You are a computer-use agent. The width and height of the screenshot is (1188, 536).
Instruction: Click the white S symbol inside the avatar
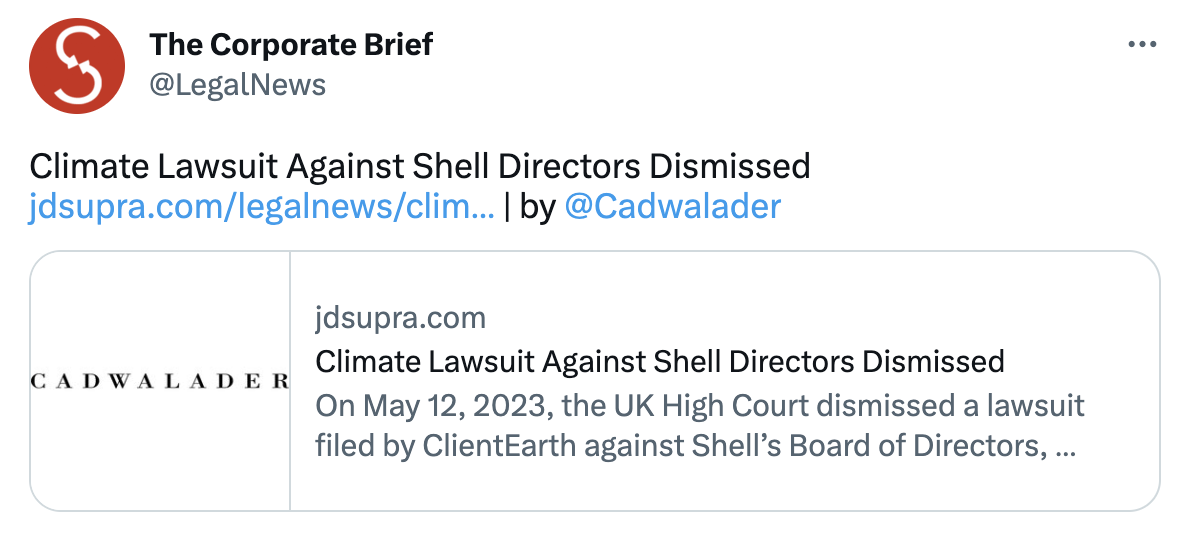[x=77, y=66]
